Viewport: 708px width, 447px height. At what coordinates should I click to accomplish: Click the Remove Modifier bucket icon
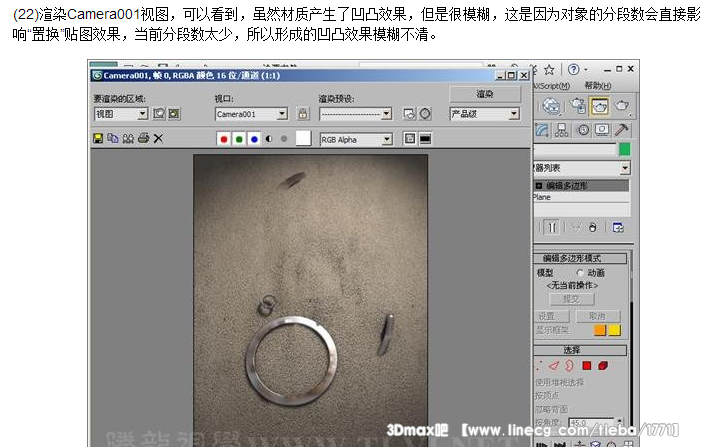(593, 228)
